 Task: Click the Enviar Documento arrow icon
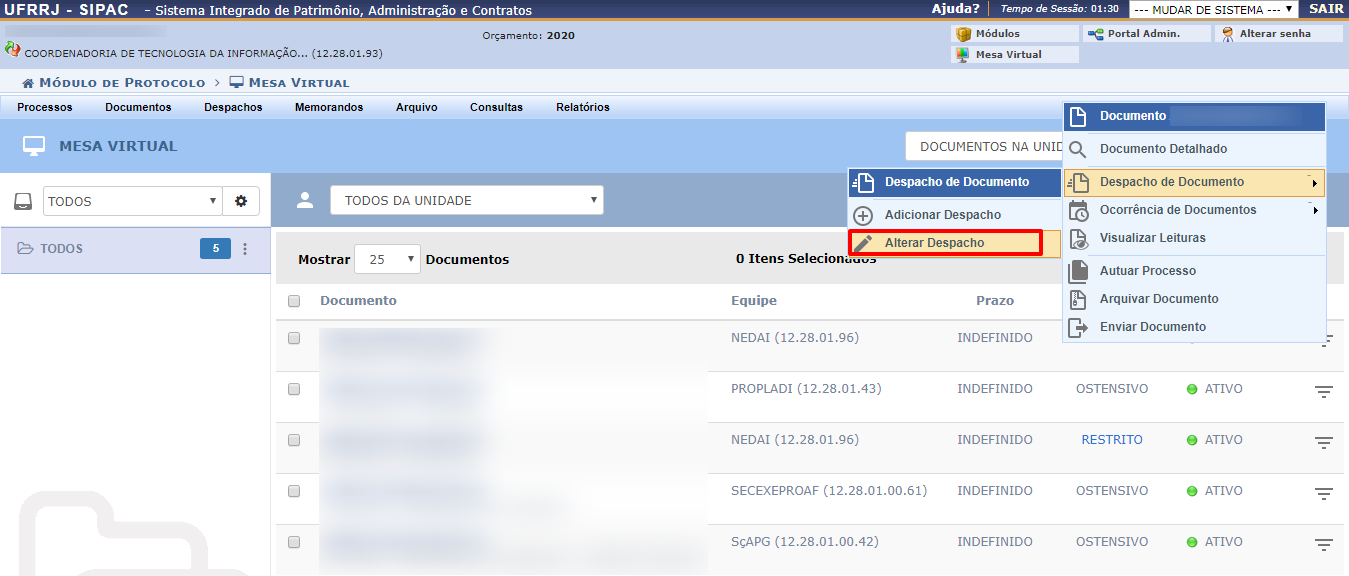1078,327
